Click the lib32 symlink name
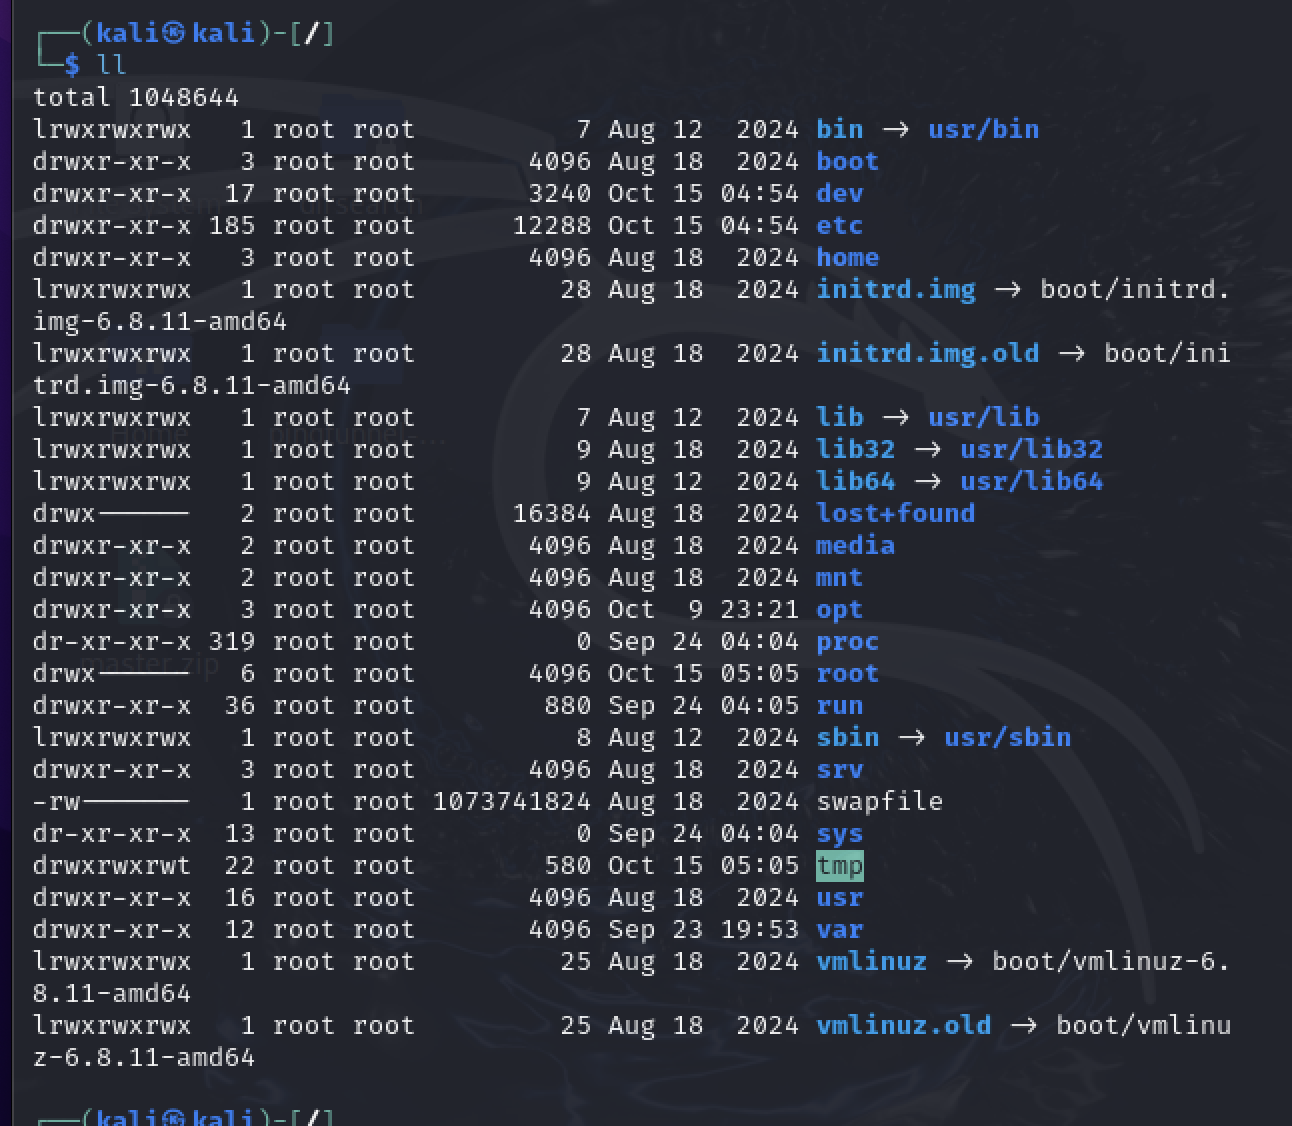 pos(855,449)
